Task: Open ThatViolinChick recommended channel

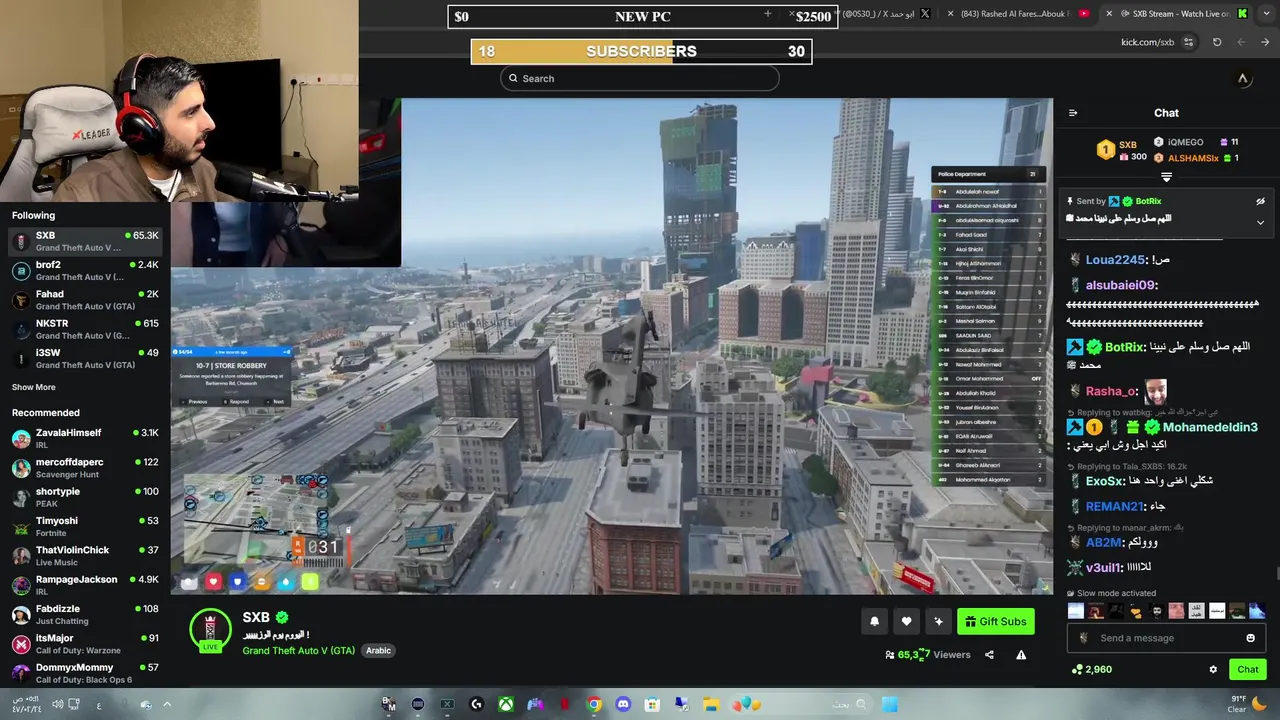Action: pyautogui.click(x=85, y=555)
